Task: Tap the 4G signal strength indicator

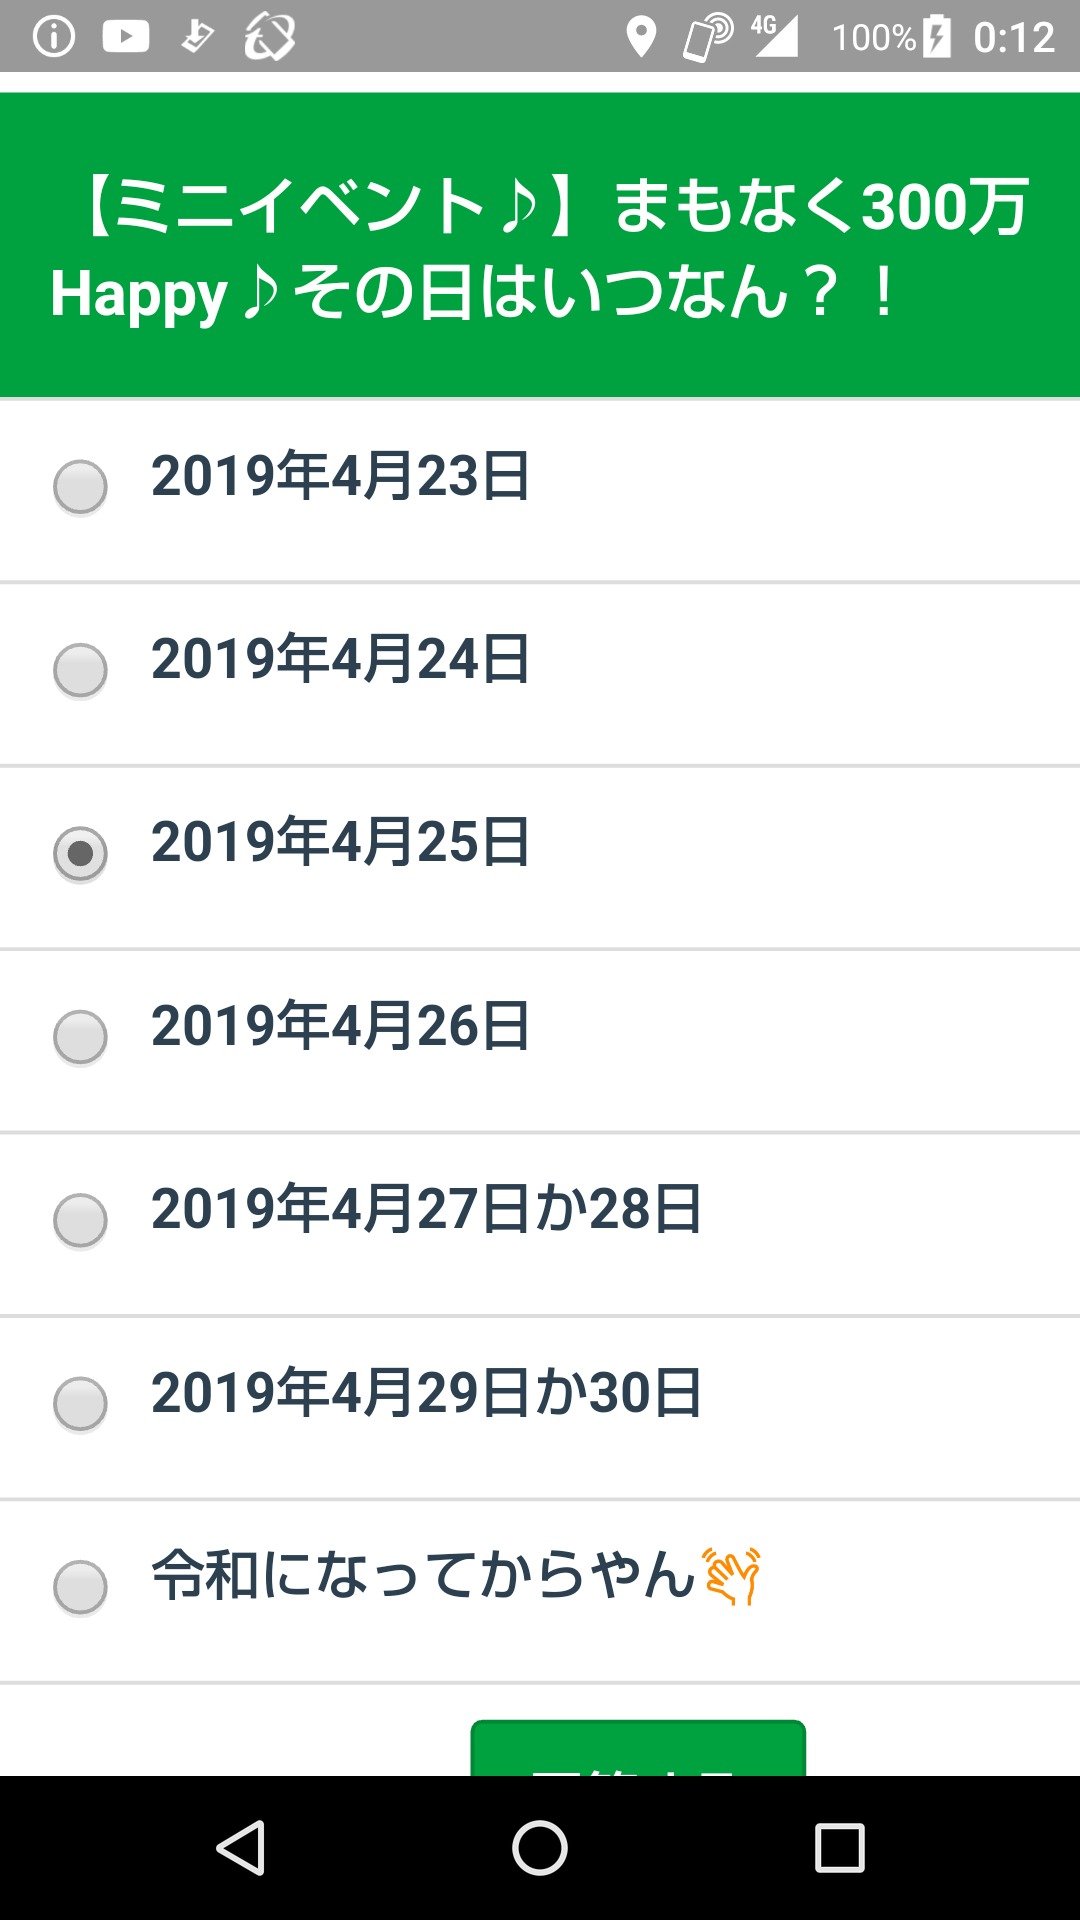Action: pos(774,37)
